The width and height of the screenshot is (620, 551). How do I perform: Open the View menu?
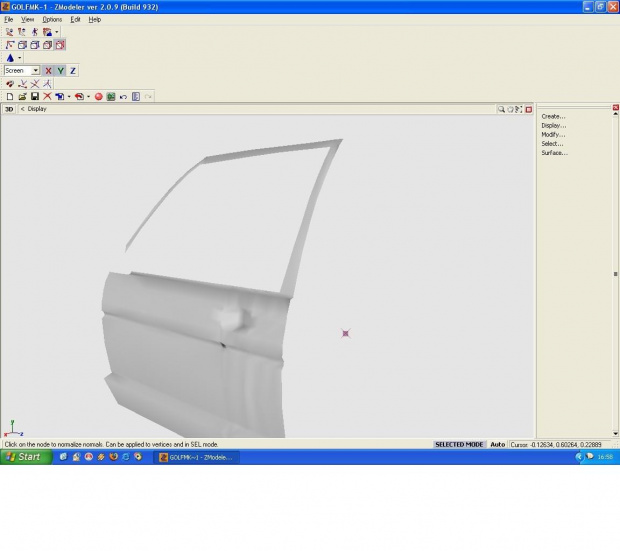tap(27, 19)
